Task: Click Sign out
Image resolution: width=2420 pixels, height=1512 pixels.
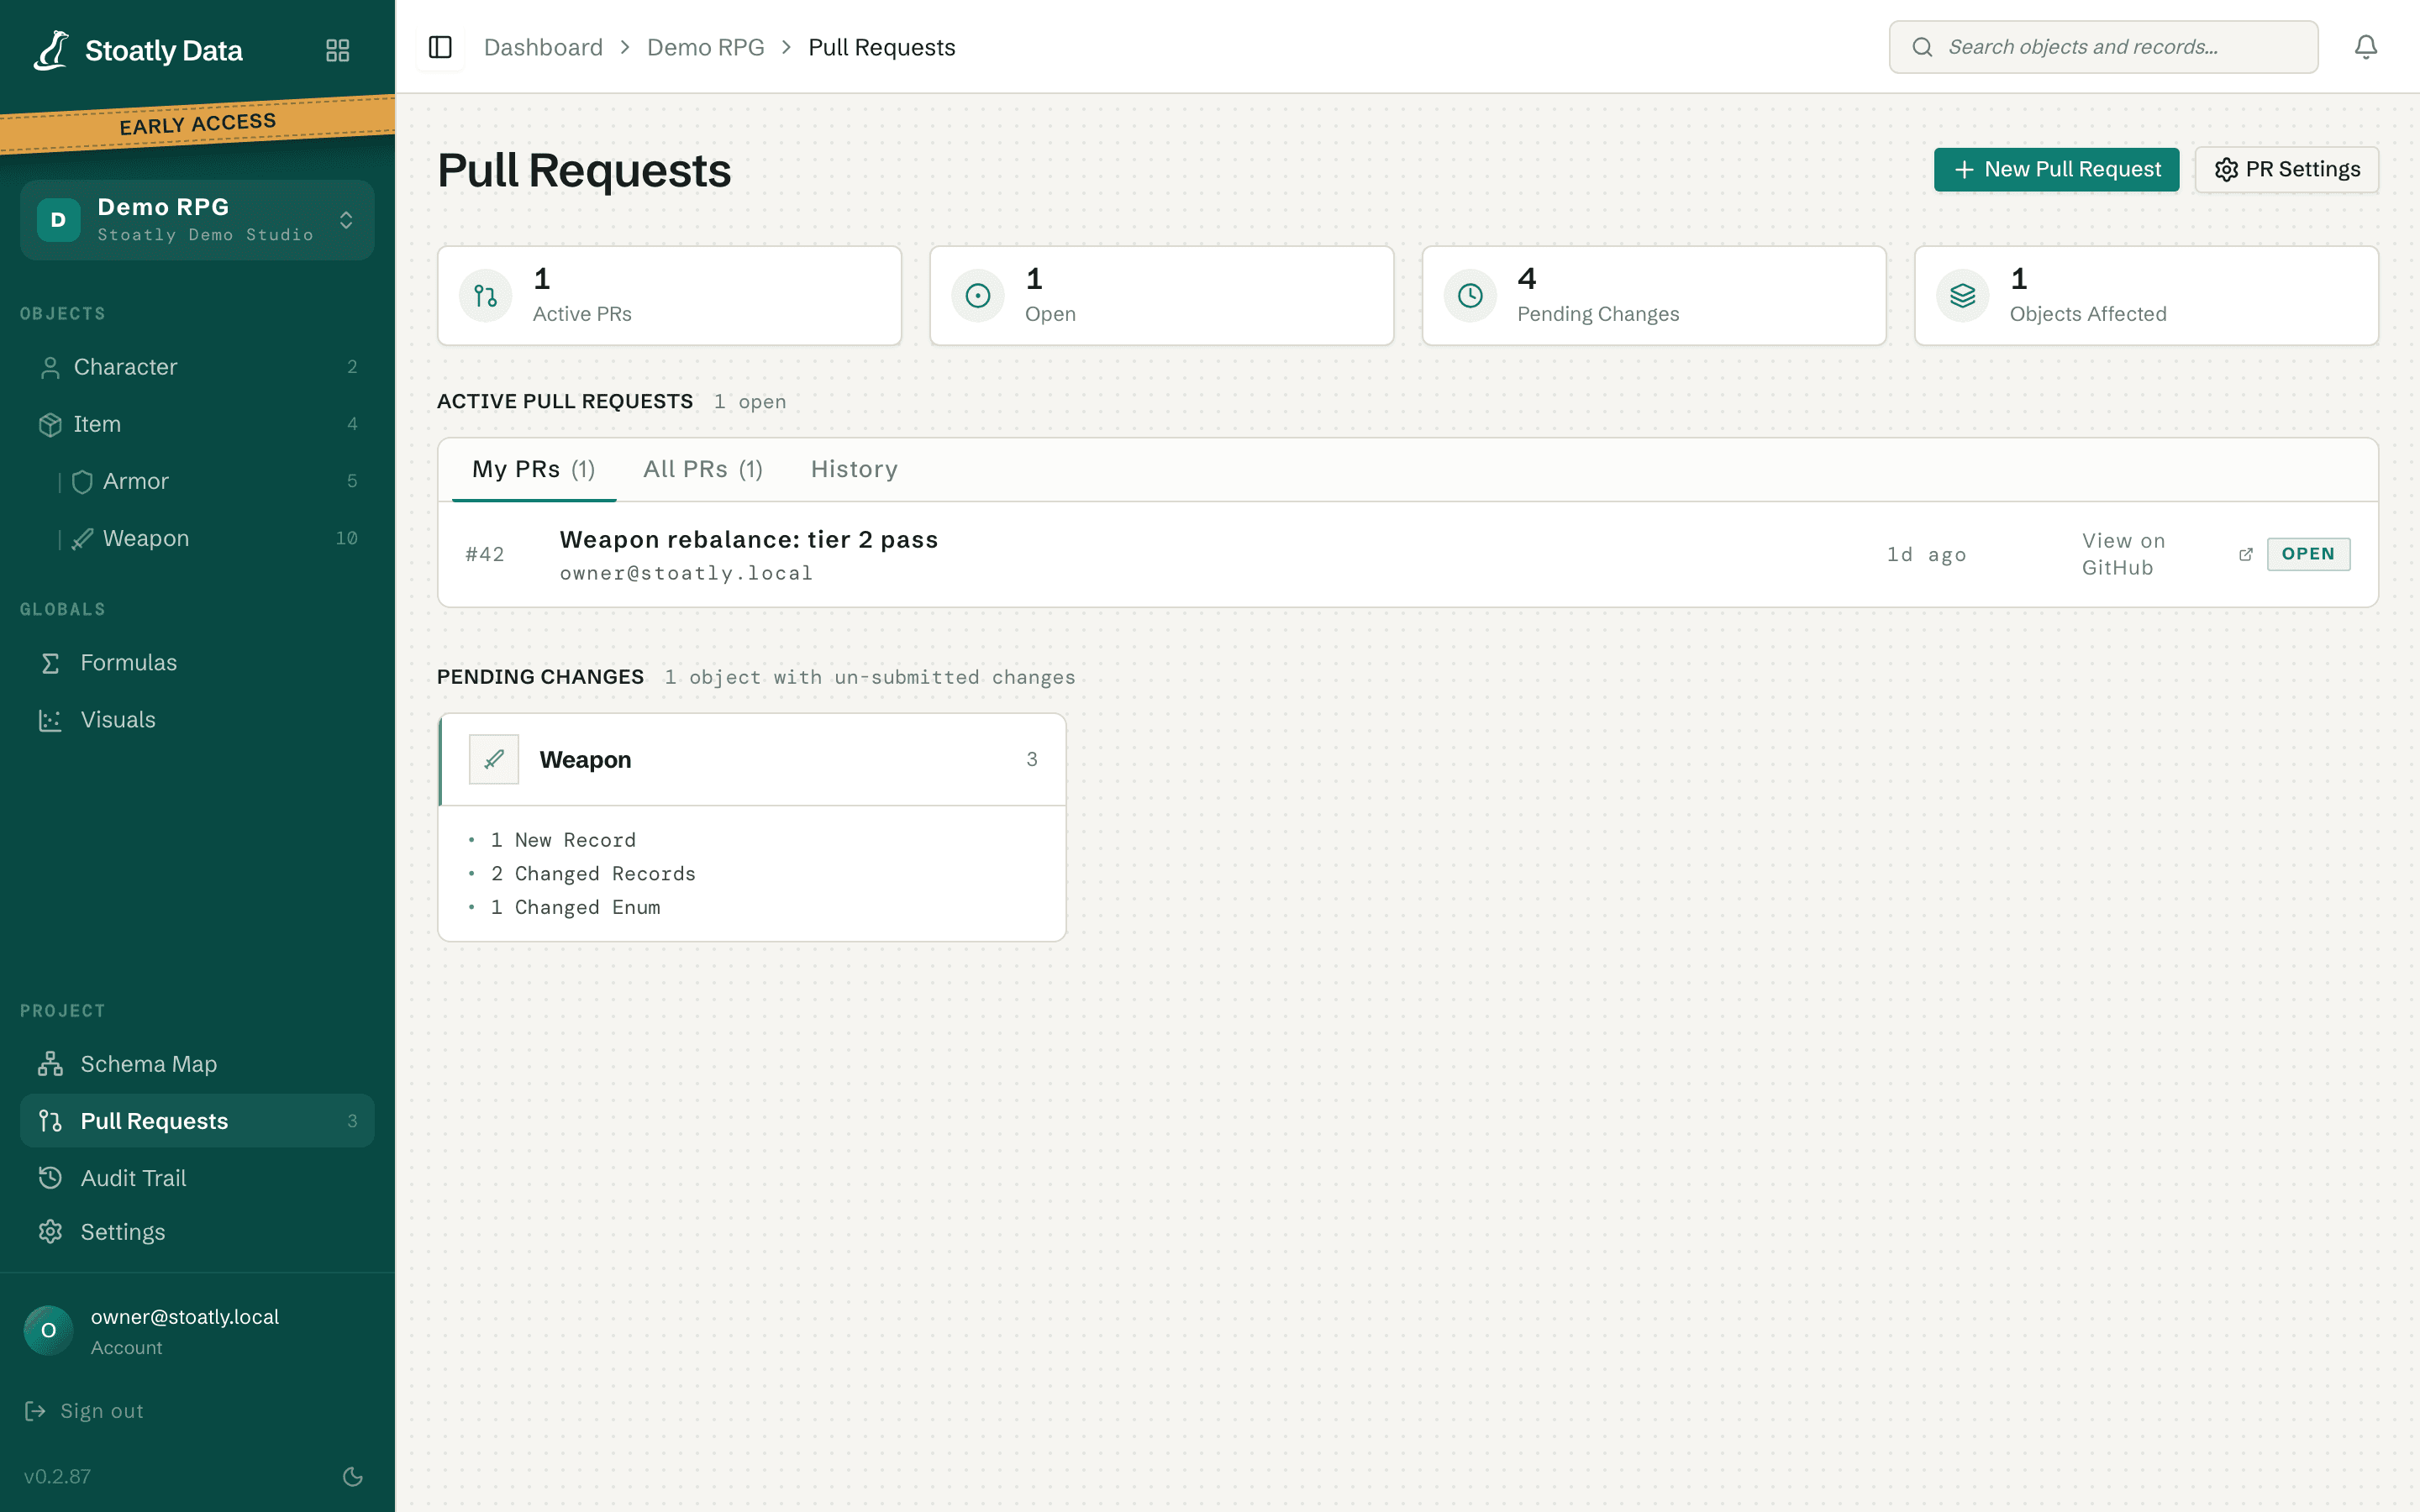Action: [84, 1411]
